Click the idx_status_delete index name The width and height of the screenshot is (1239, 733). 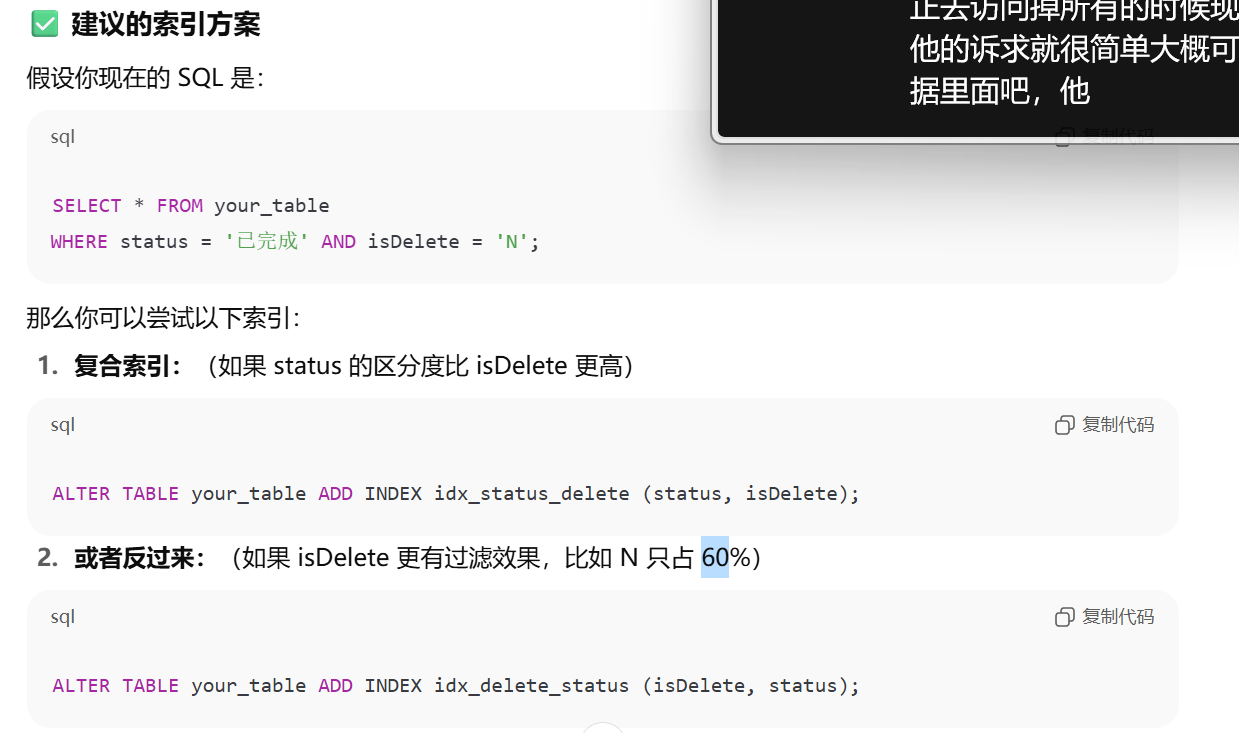pyautogui.click(x=531, y=493)
